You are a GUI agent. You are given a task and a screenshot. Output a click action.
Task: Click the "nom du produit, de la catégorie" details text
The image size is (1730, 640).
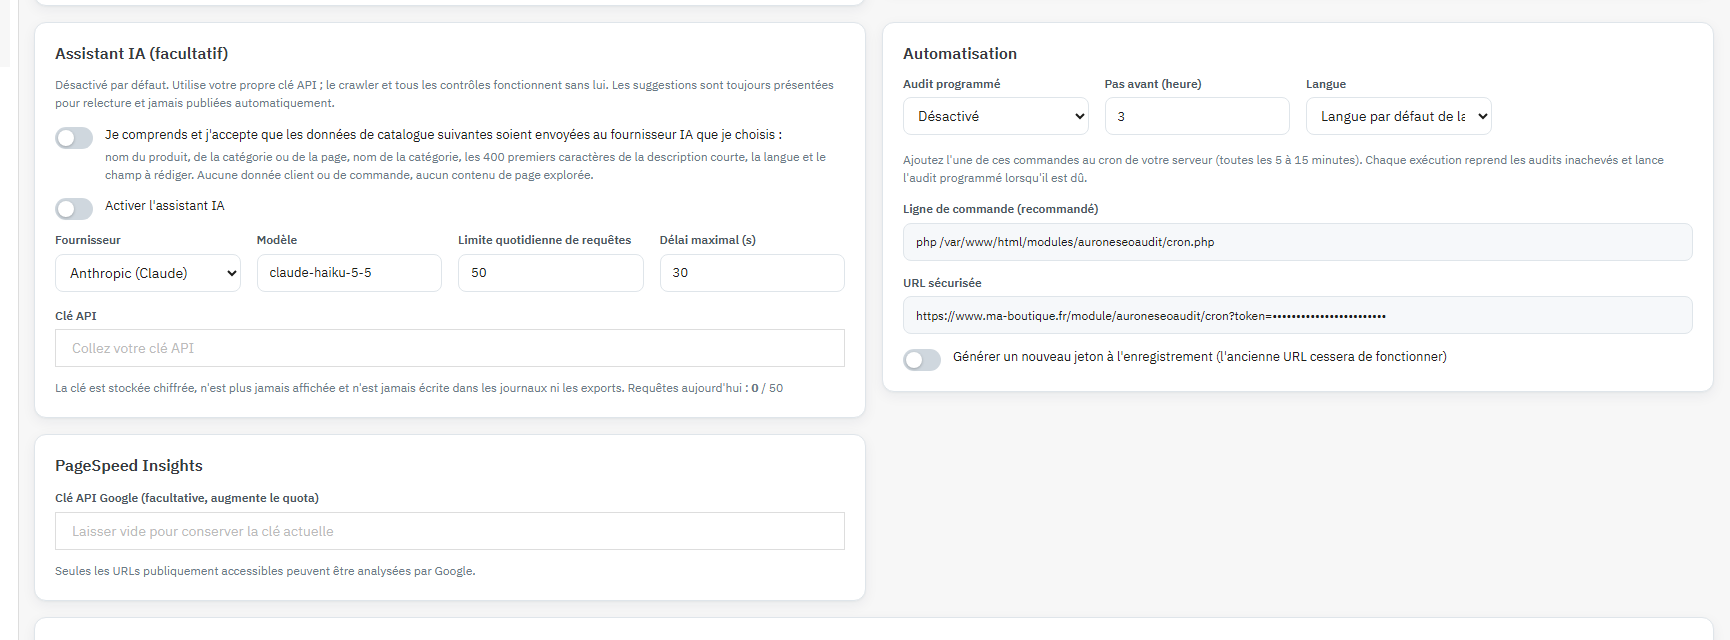click(466, 166)
